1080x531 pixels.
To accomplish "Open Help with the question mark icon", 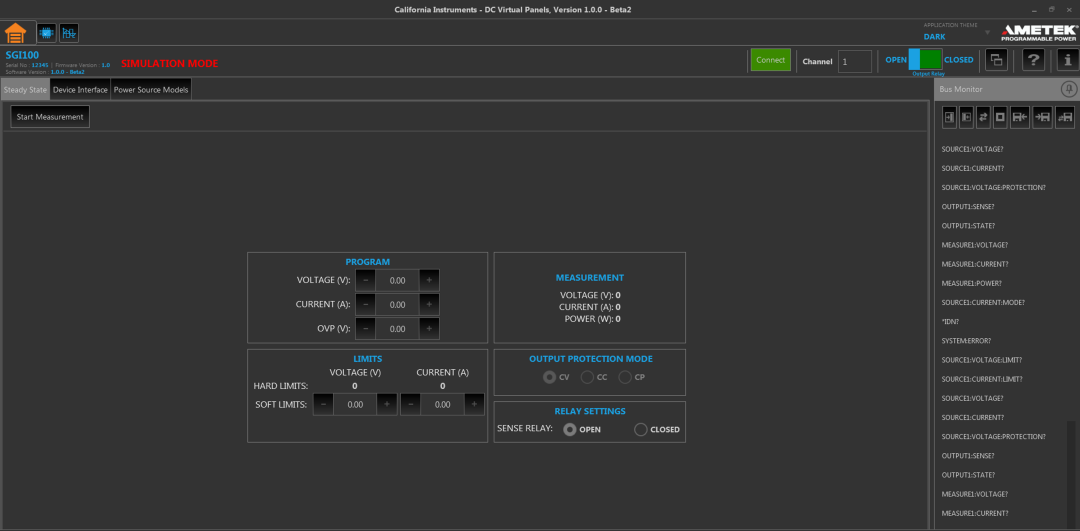I will click(x=1032, y=60).
